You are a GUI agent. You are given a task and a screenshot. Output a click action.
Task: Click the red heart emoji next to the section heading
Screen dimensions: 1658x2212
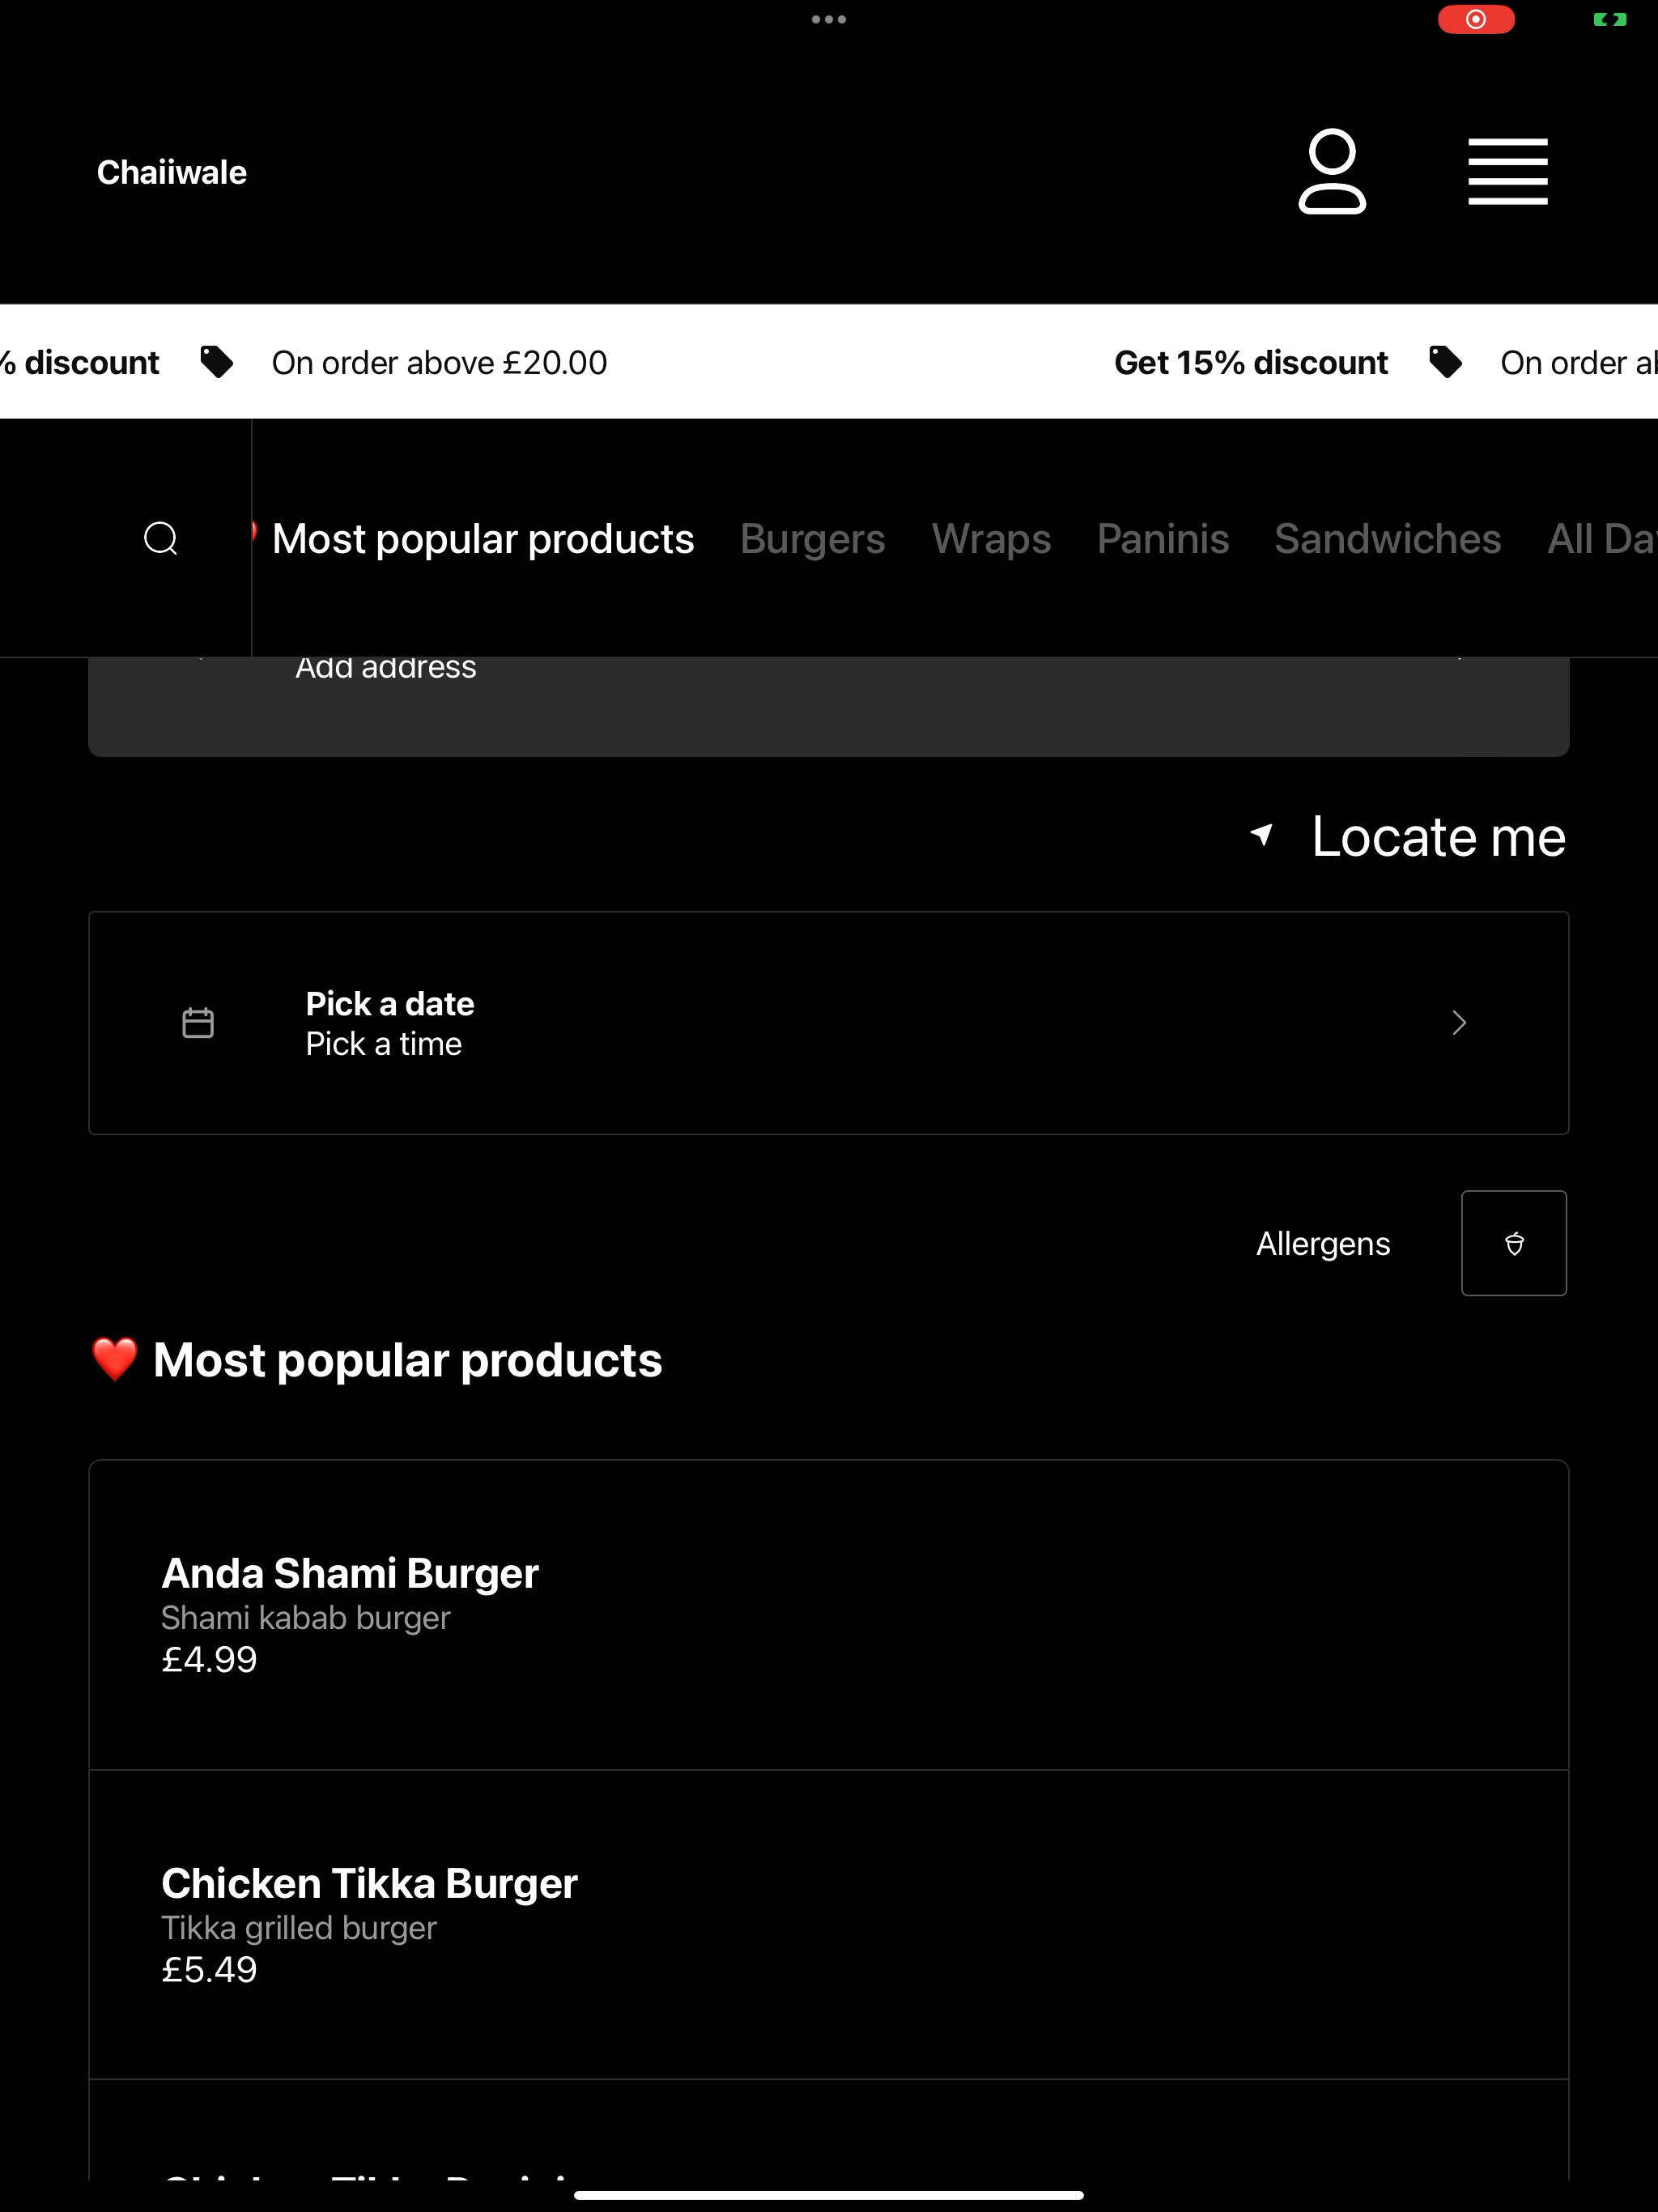coord(114,1360)
